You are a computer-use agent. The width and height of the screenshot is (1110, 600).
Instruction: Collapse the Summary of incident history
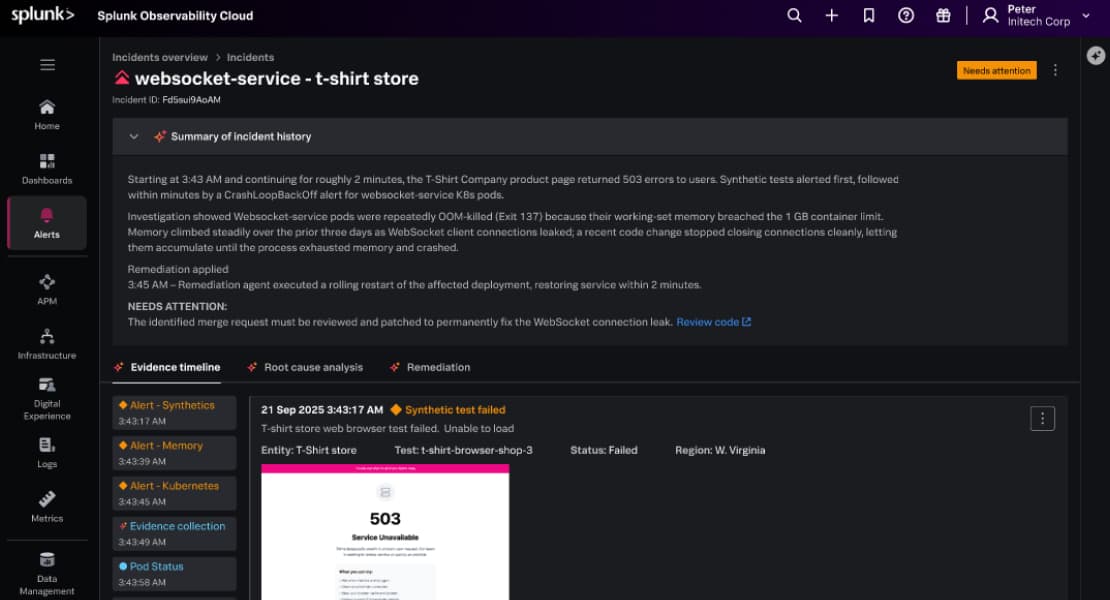click(x=133, y=137)
